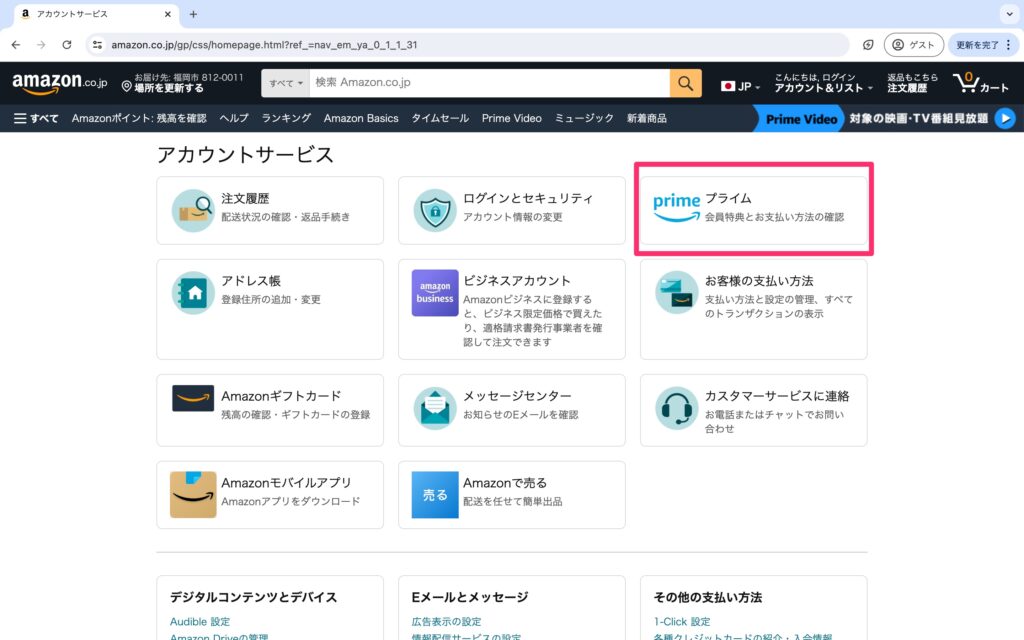This screenshot has height=640, width=1024.
Task: Click the ゲスト profile button
Action: (x=914, y=44)
